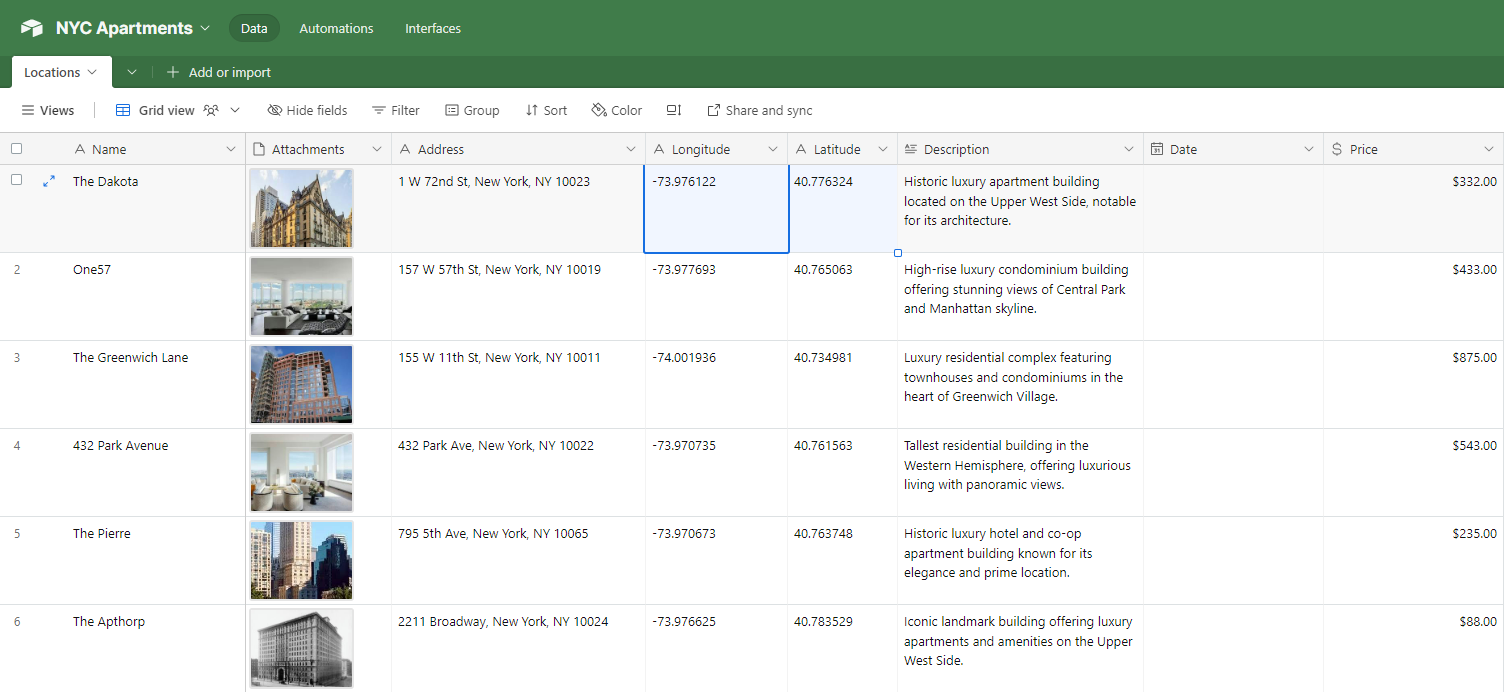
Task: Open The Greenwich Lane attachment thumbnail
Action: pyautogui.click(x=301, y=384)
